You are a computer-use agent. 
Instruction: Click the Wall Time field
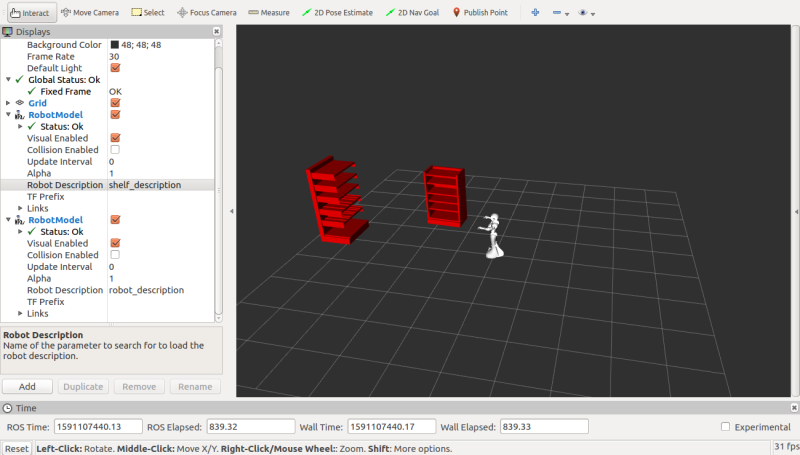point(392,426)
